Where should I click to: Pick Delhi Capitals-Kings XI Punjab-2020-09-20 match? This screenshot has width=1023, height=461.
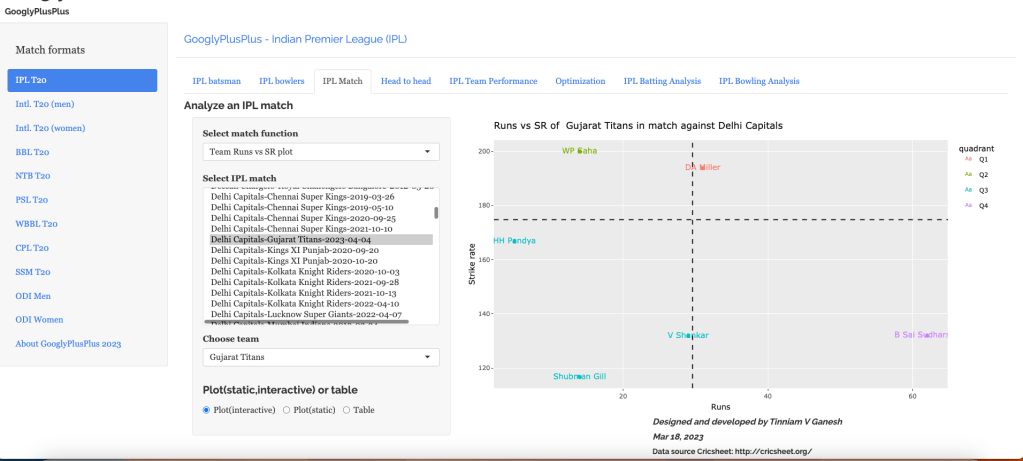294,250
